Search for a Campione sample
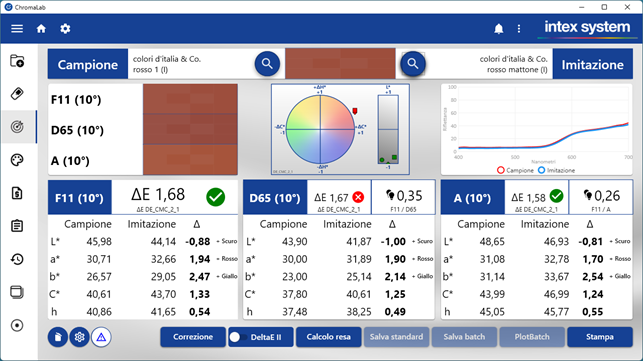This screenshot has height=361, width=643. pos(267,64)
